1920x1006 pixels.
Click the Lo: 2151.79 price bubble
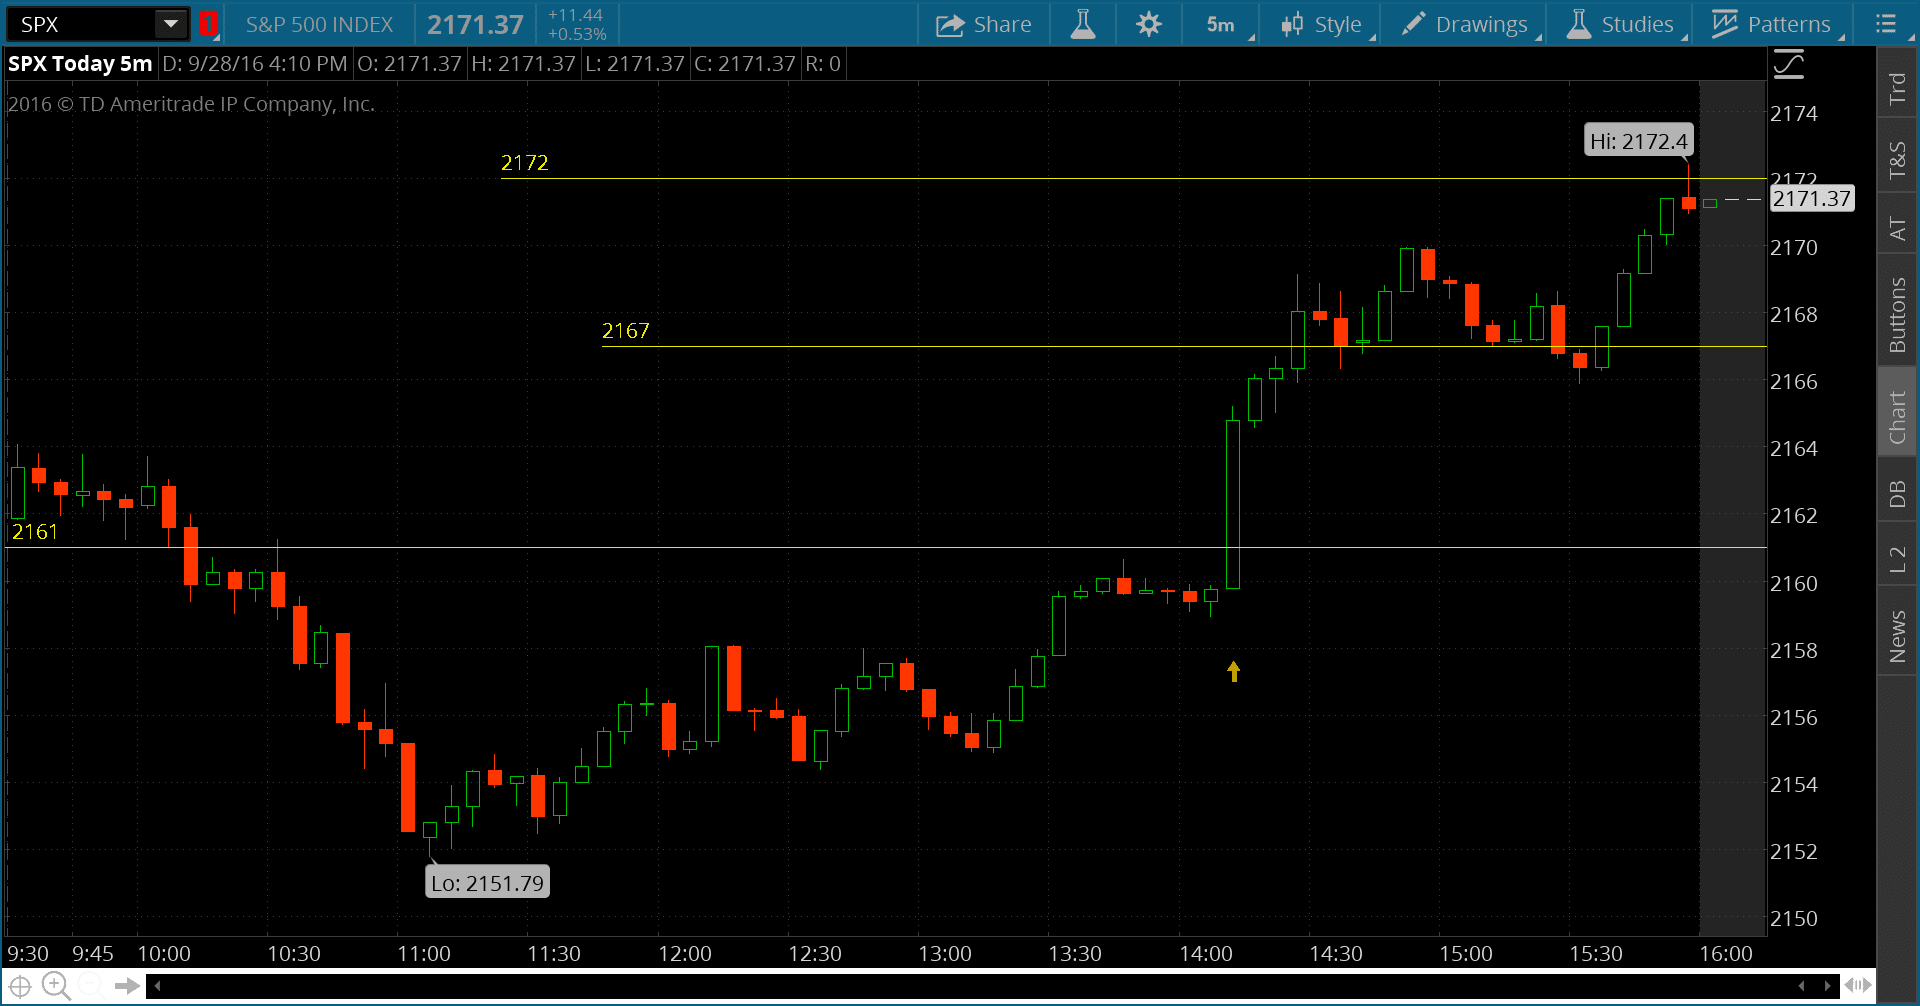click(487, 882)
